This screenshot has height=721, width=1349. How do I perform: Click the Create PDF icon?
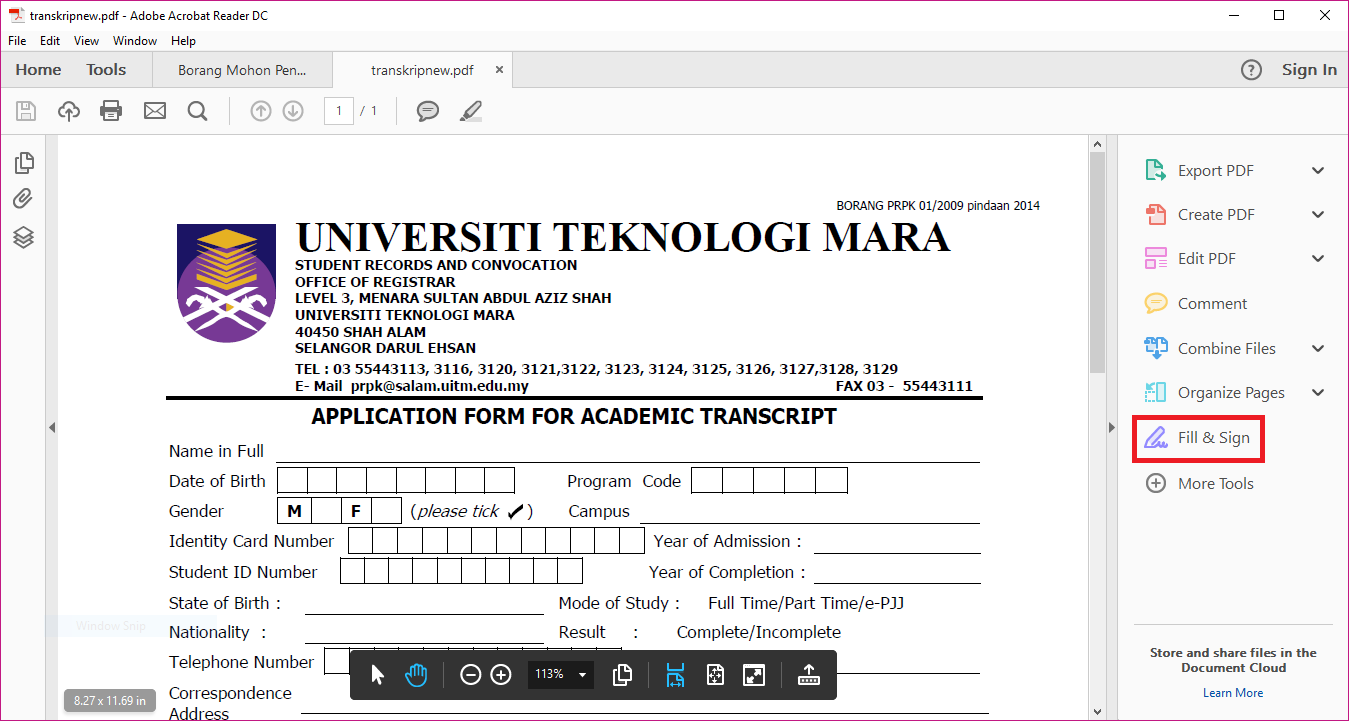[1155, 214]
